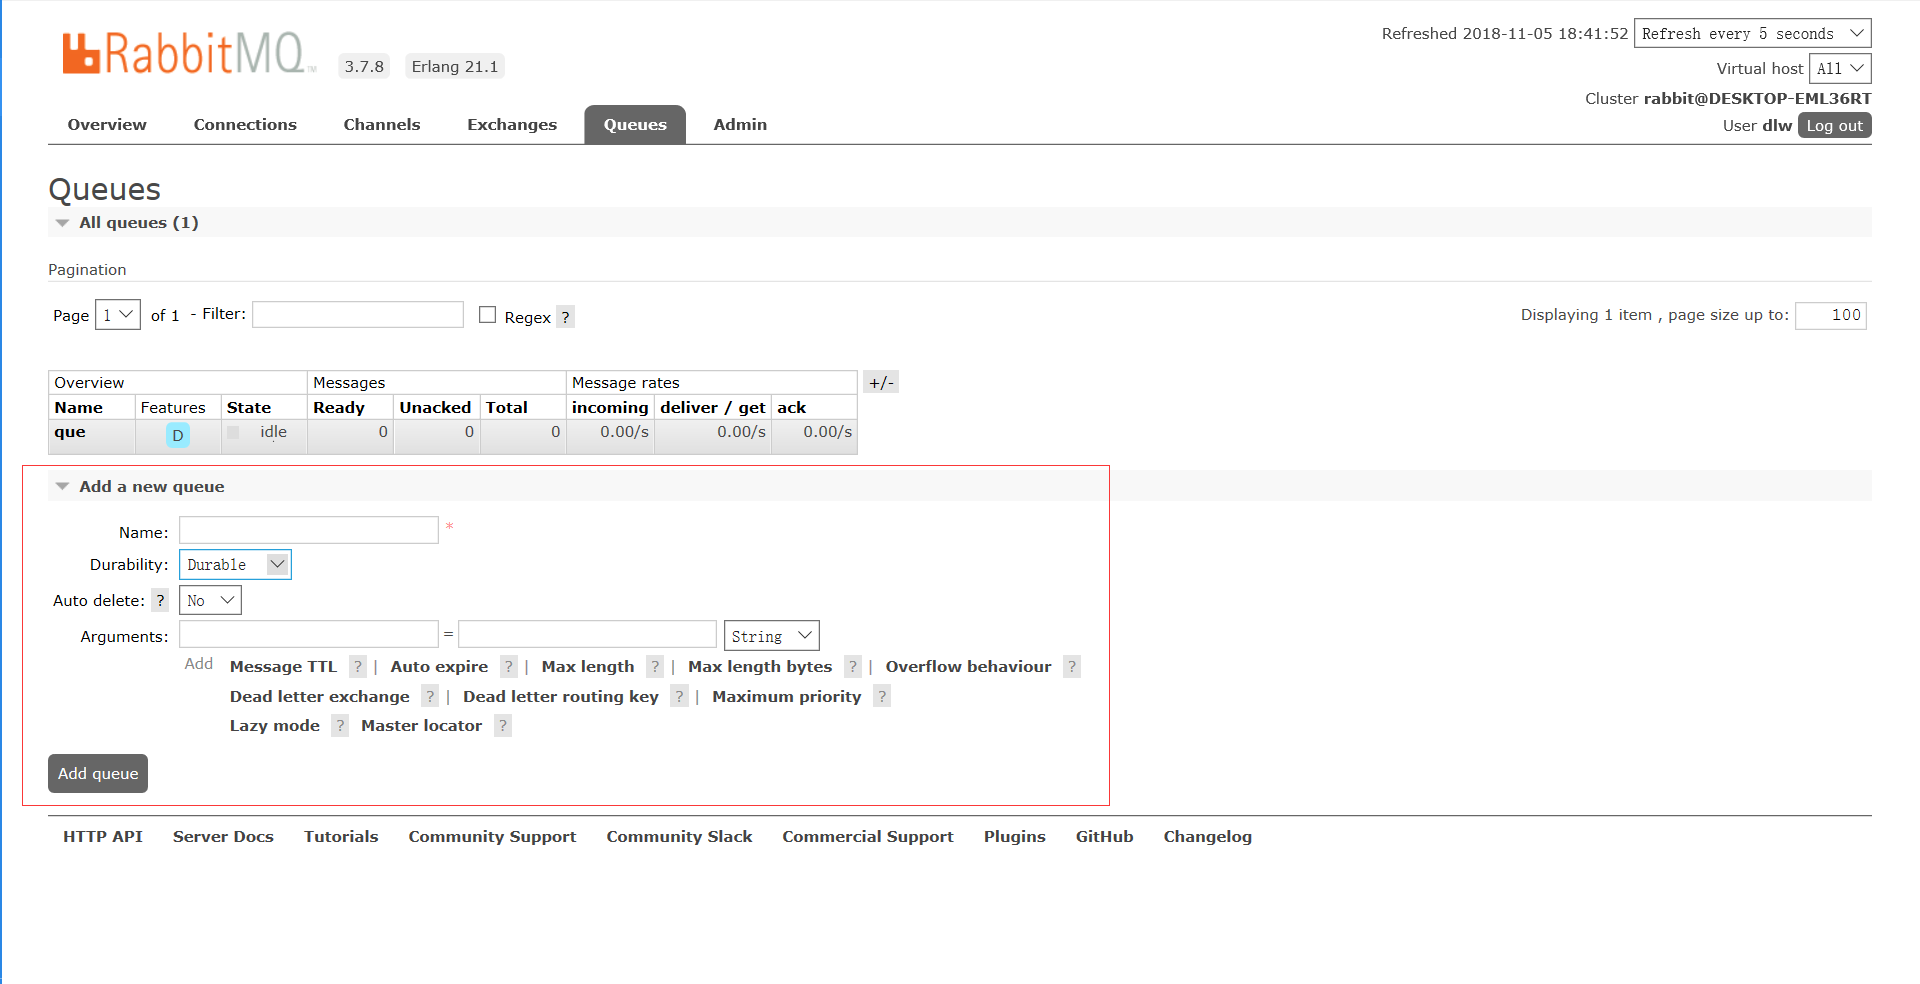Add Auto expire argument
The height and width of the screenshot is (984, 1920).
pos(439,667)
